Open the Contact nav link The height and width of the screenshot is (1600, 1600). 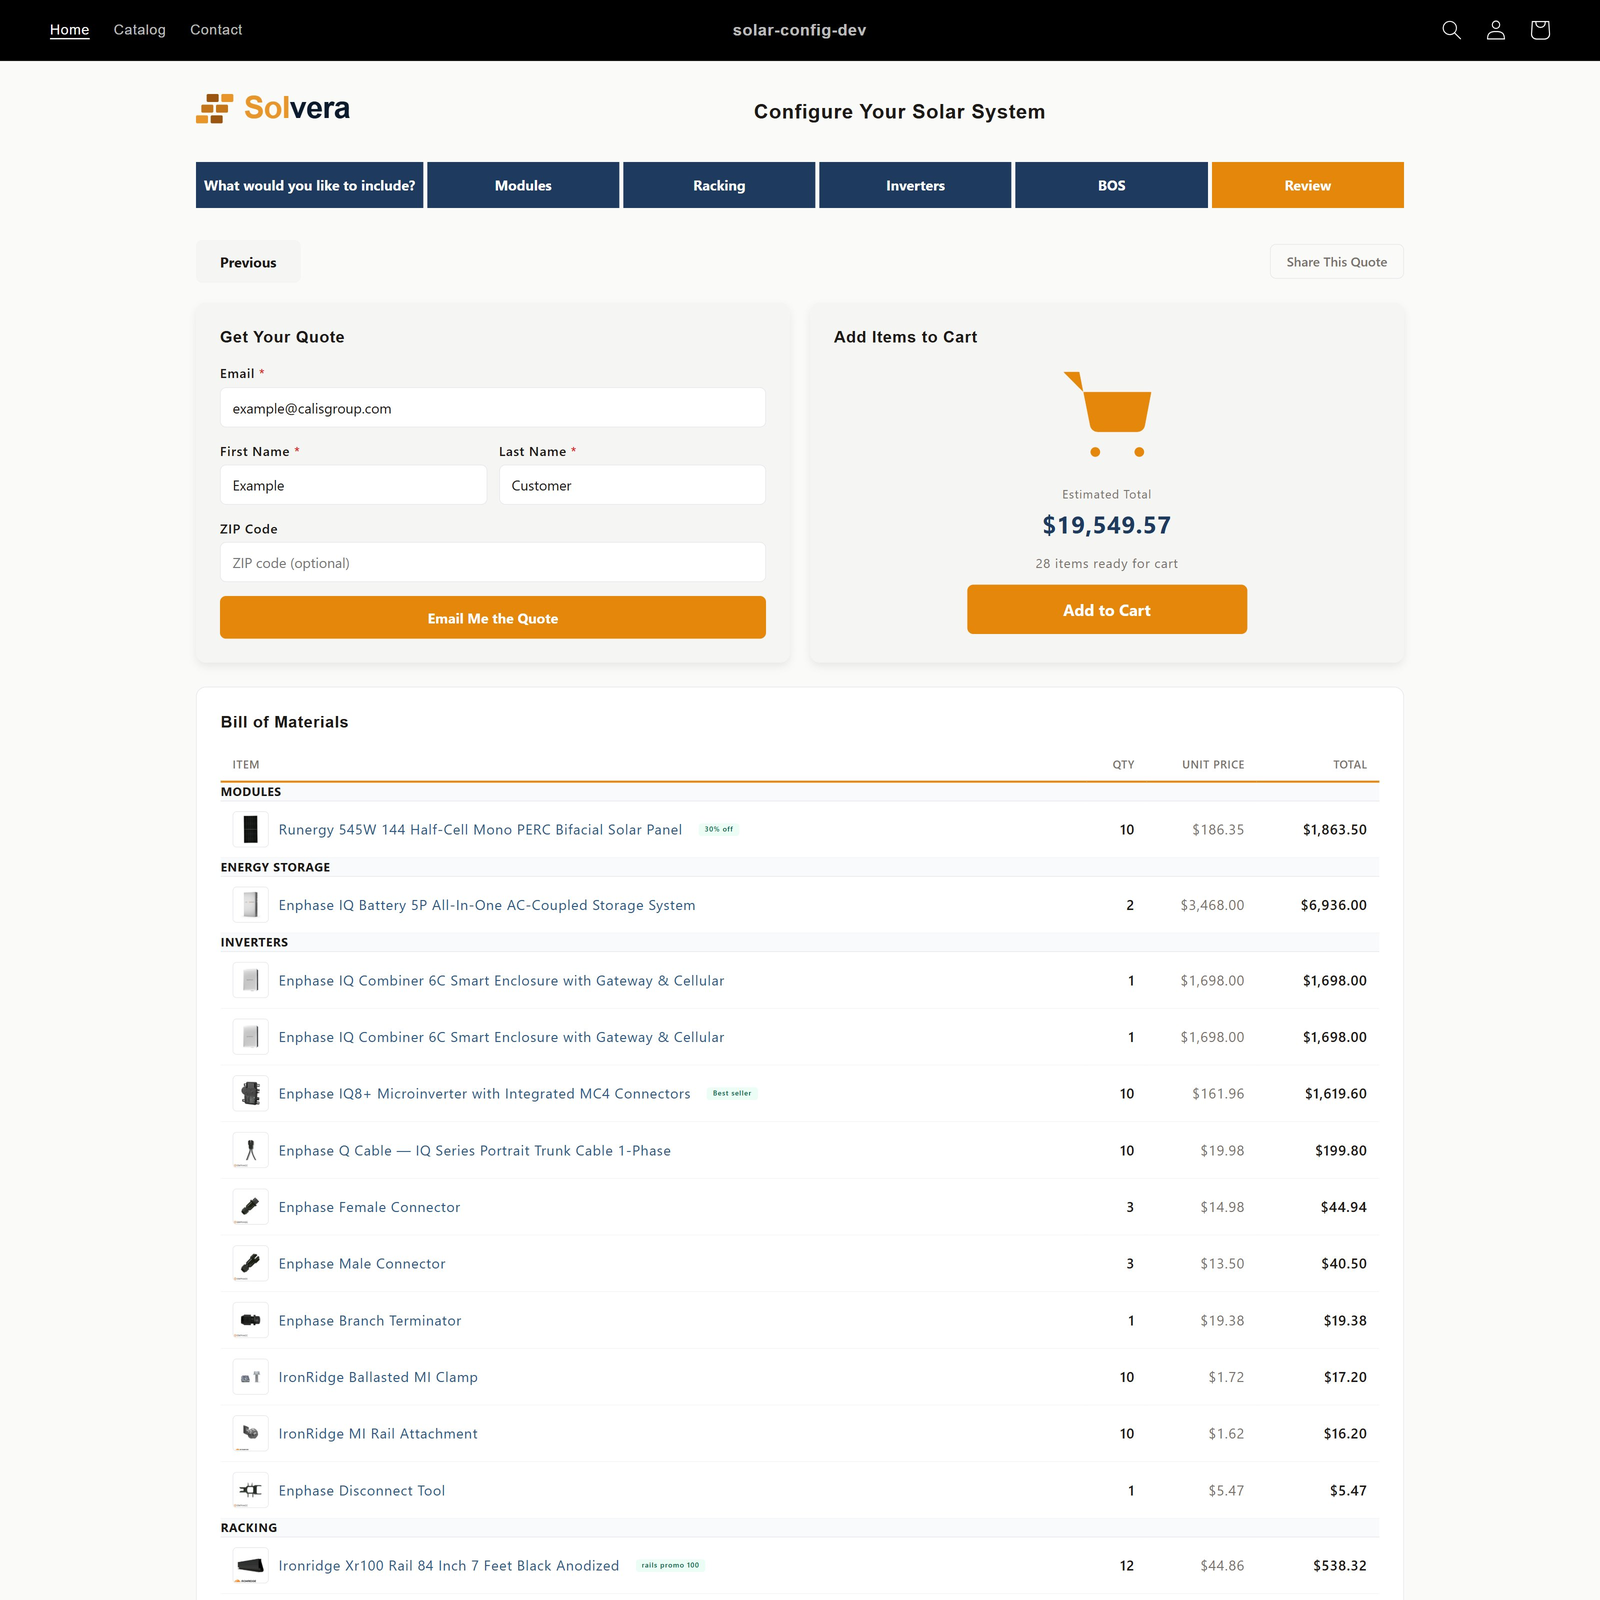[x=216, y=30]
